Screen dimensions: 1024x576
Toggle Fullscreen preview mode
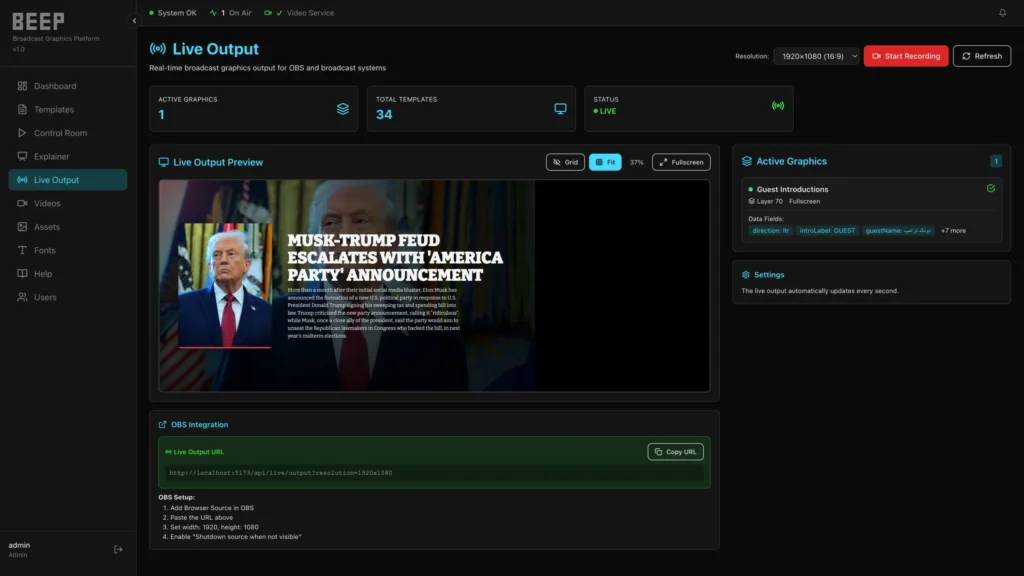point(681,162)
